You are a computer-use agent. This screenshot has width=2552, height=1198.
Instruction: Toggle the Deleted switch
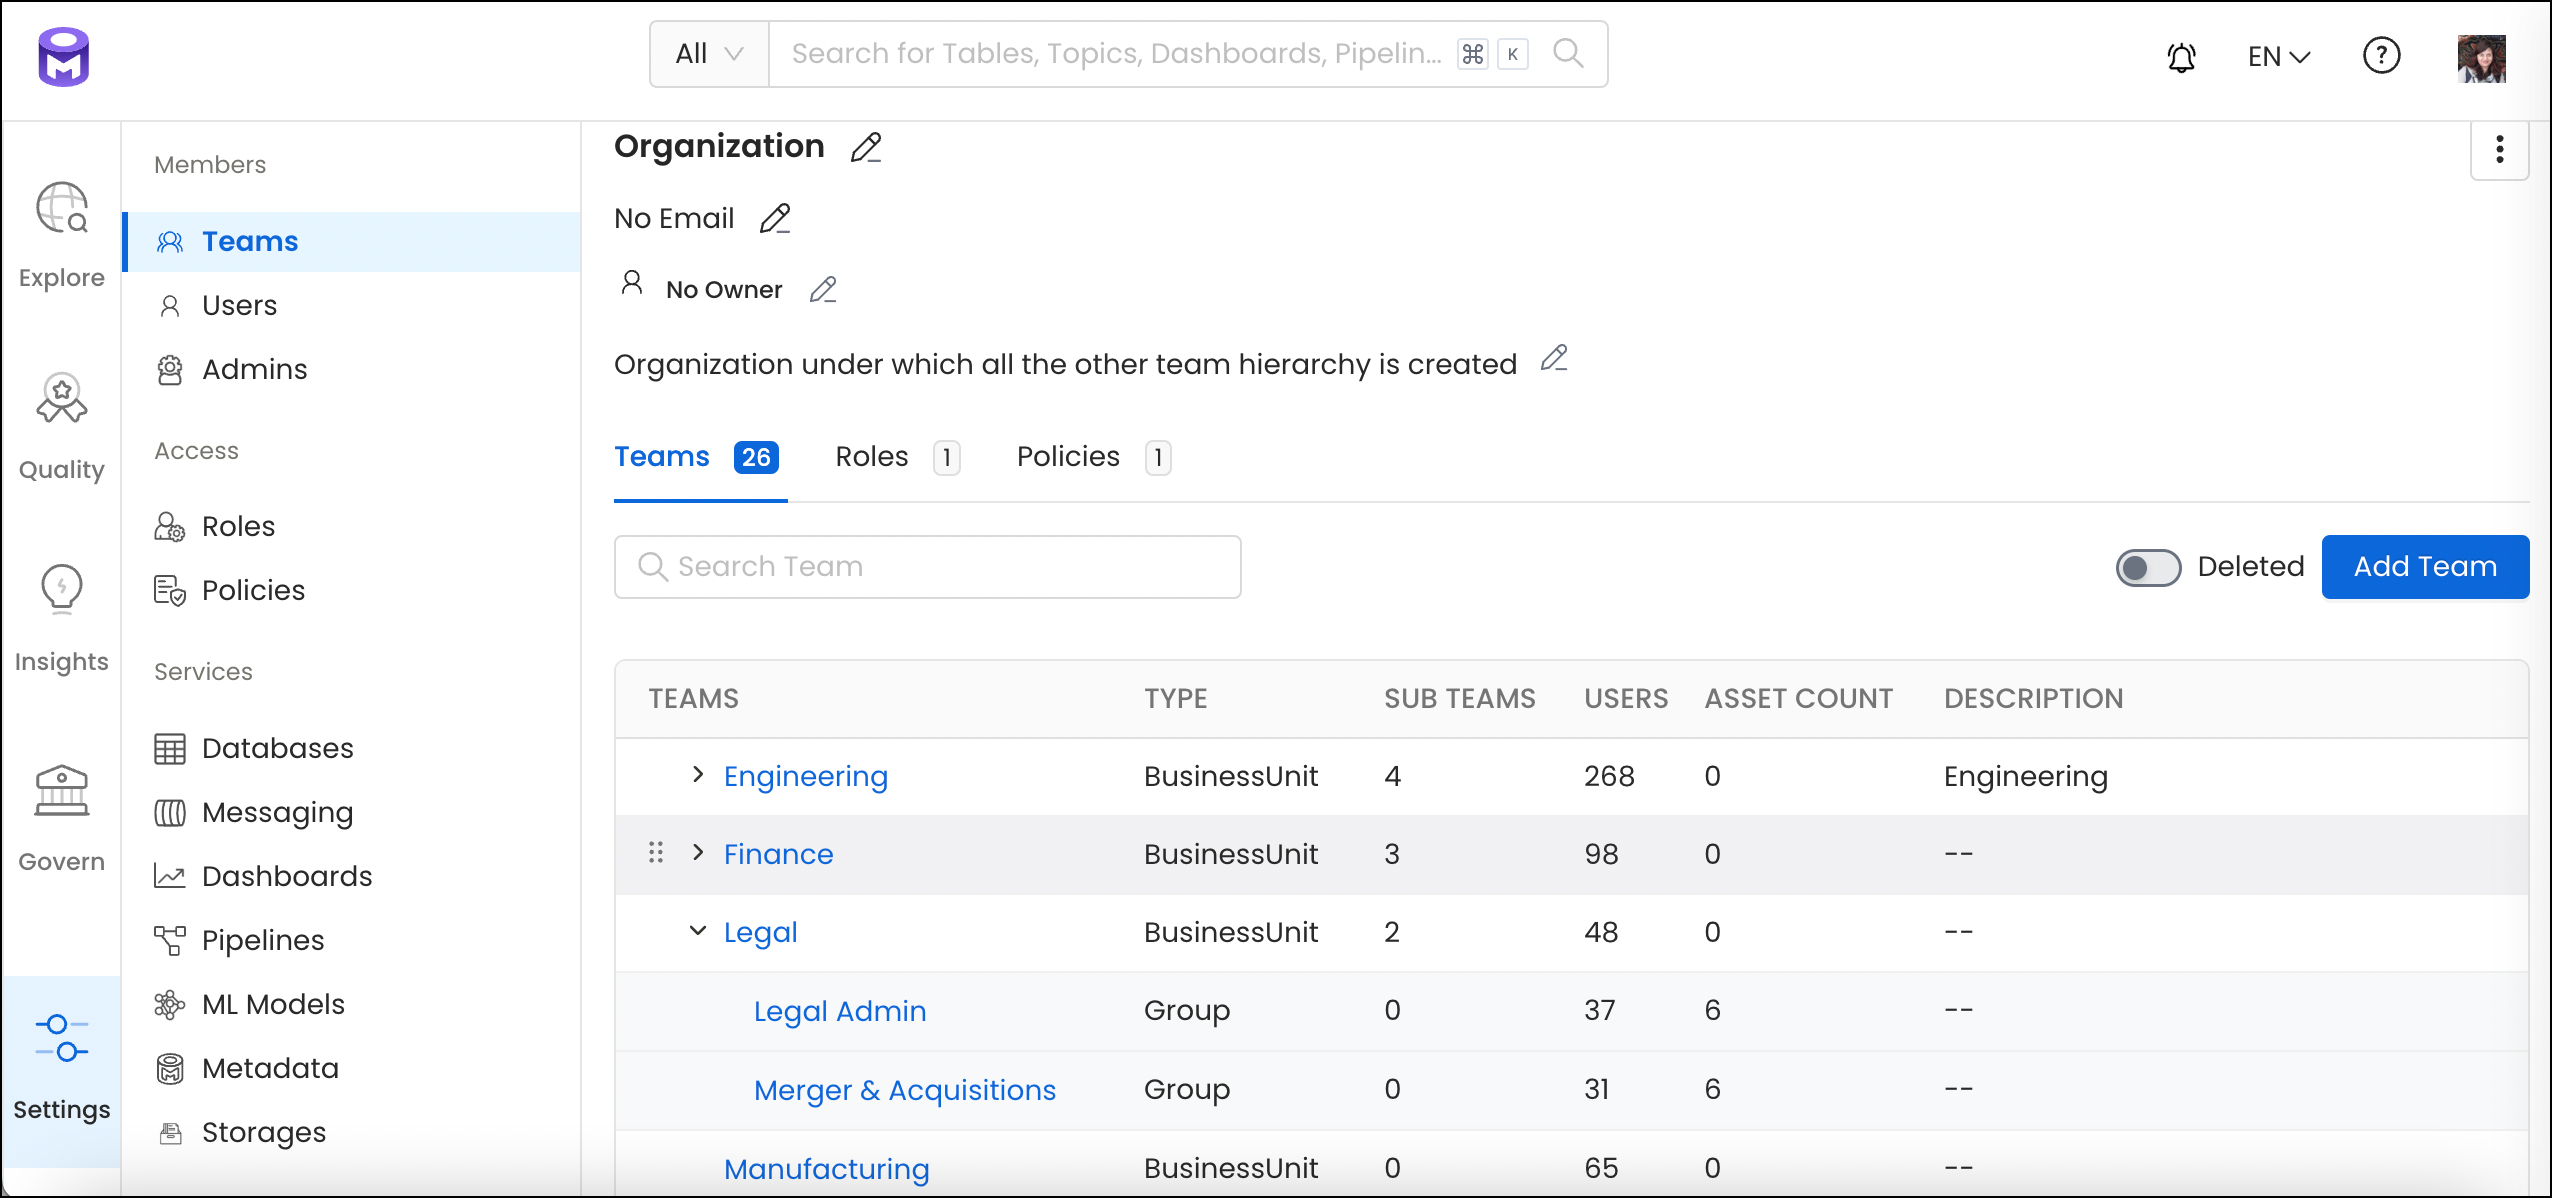(2148, 567)
